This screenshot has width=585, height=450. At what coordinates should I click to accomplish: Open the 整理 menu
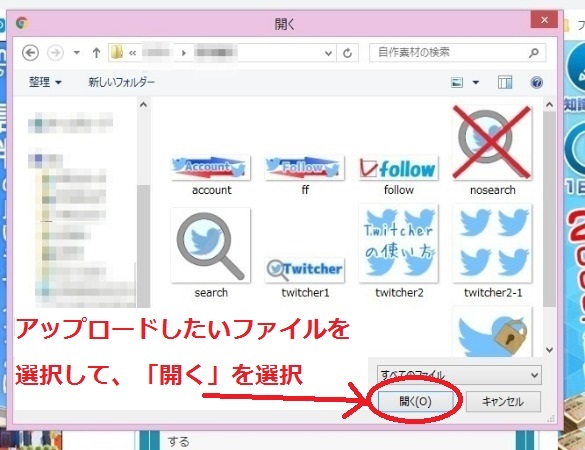coord(45,82)
